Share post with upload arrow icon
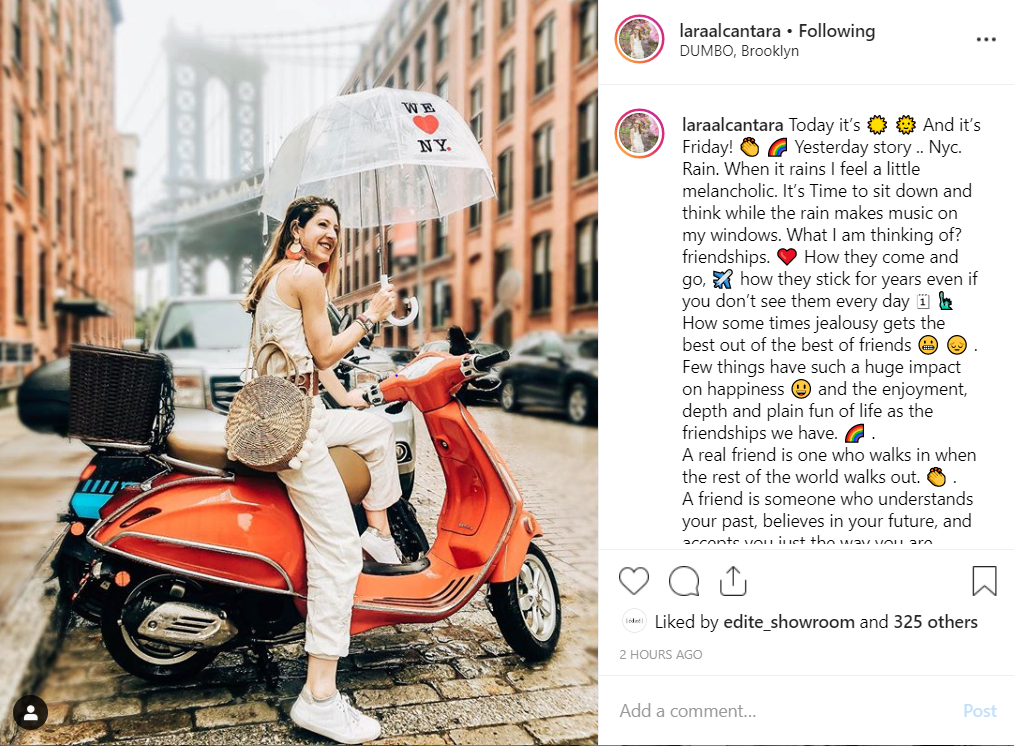The height and width of the screenshot is (746, 1014). pos(733,581)
